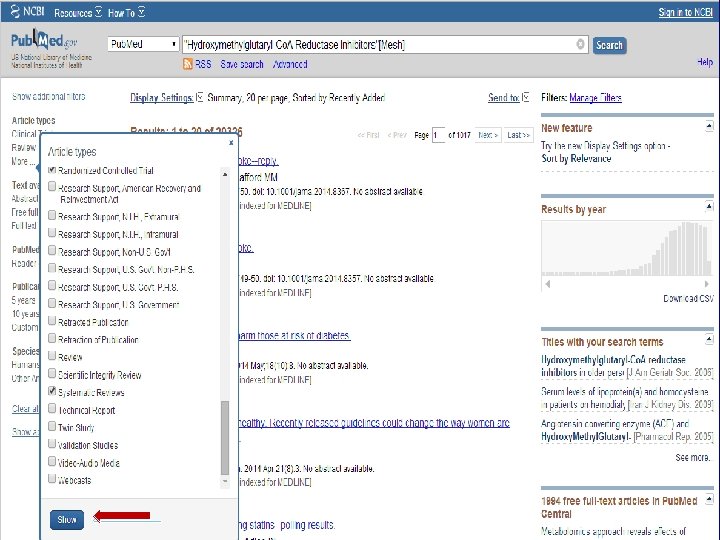Clear the search box with the X icon
This screenshot has width=720, height=540.
(580, 44)
